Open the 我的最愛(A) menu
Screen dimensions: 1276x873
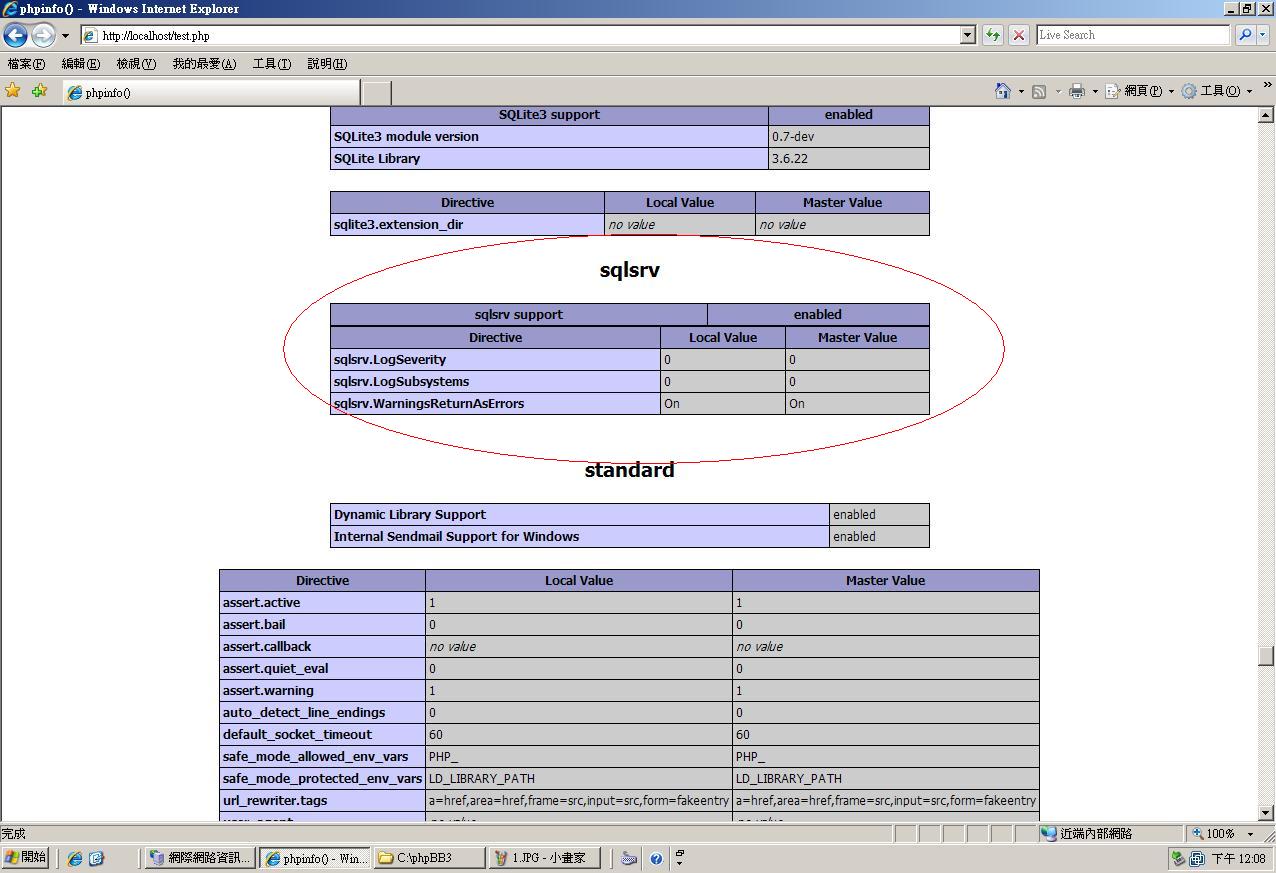(x=204, y=64)
